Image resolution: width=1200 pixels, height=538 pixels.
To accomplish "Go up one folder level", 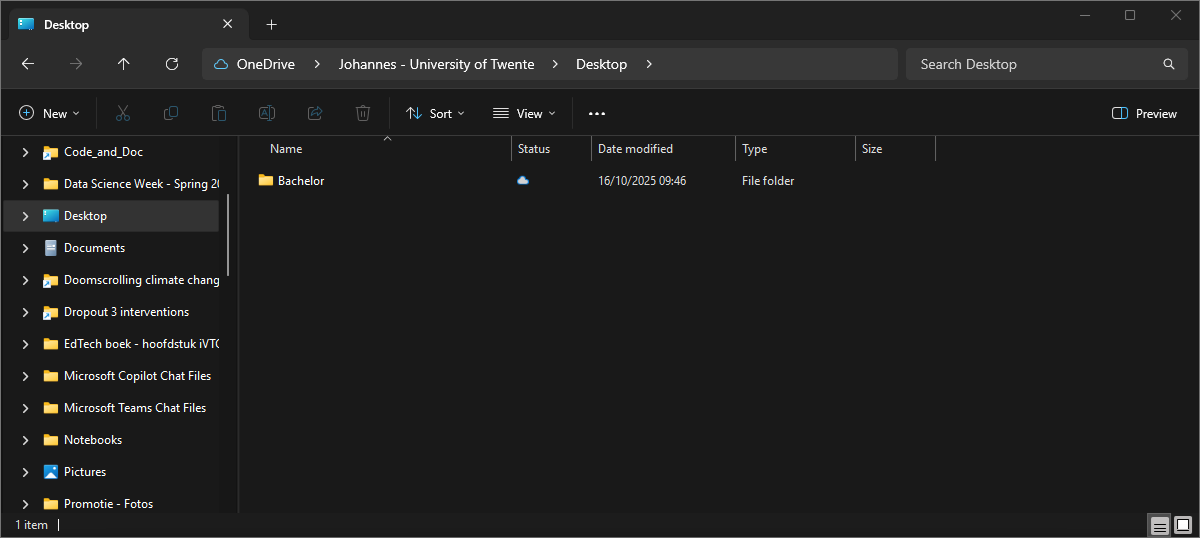I will pos(124,64).
